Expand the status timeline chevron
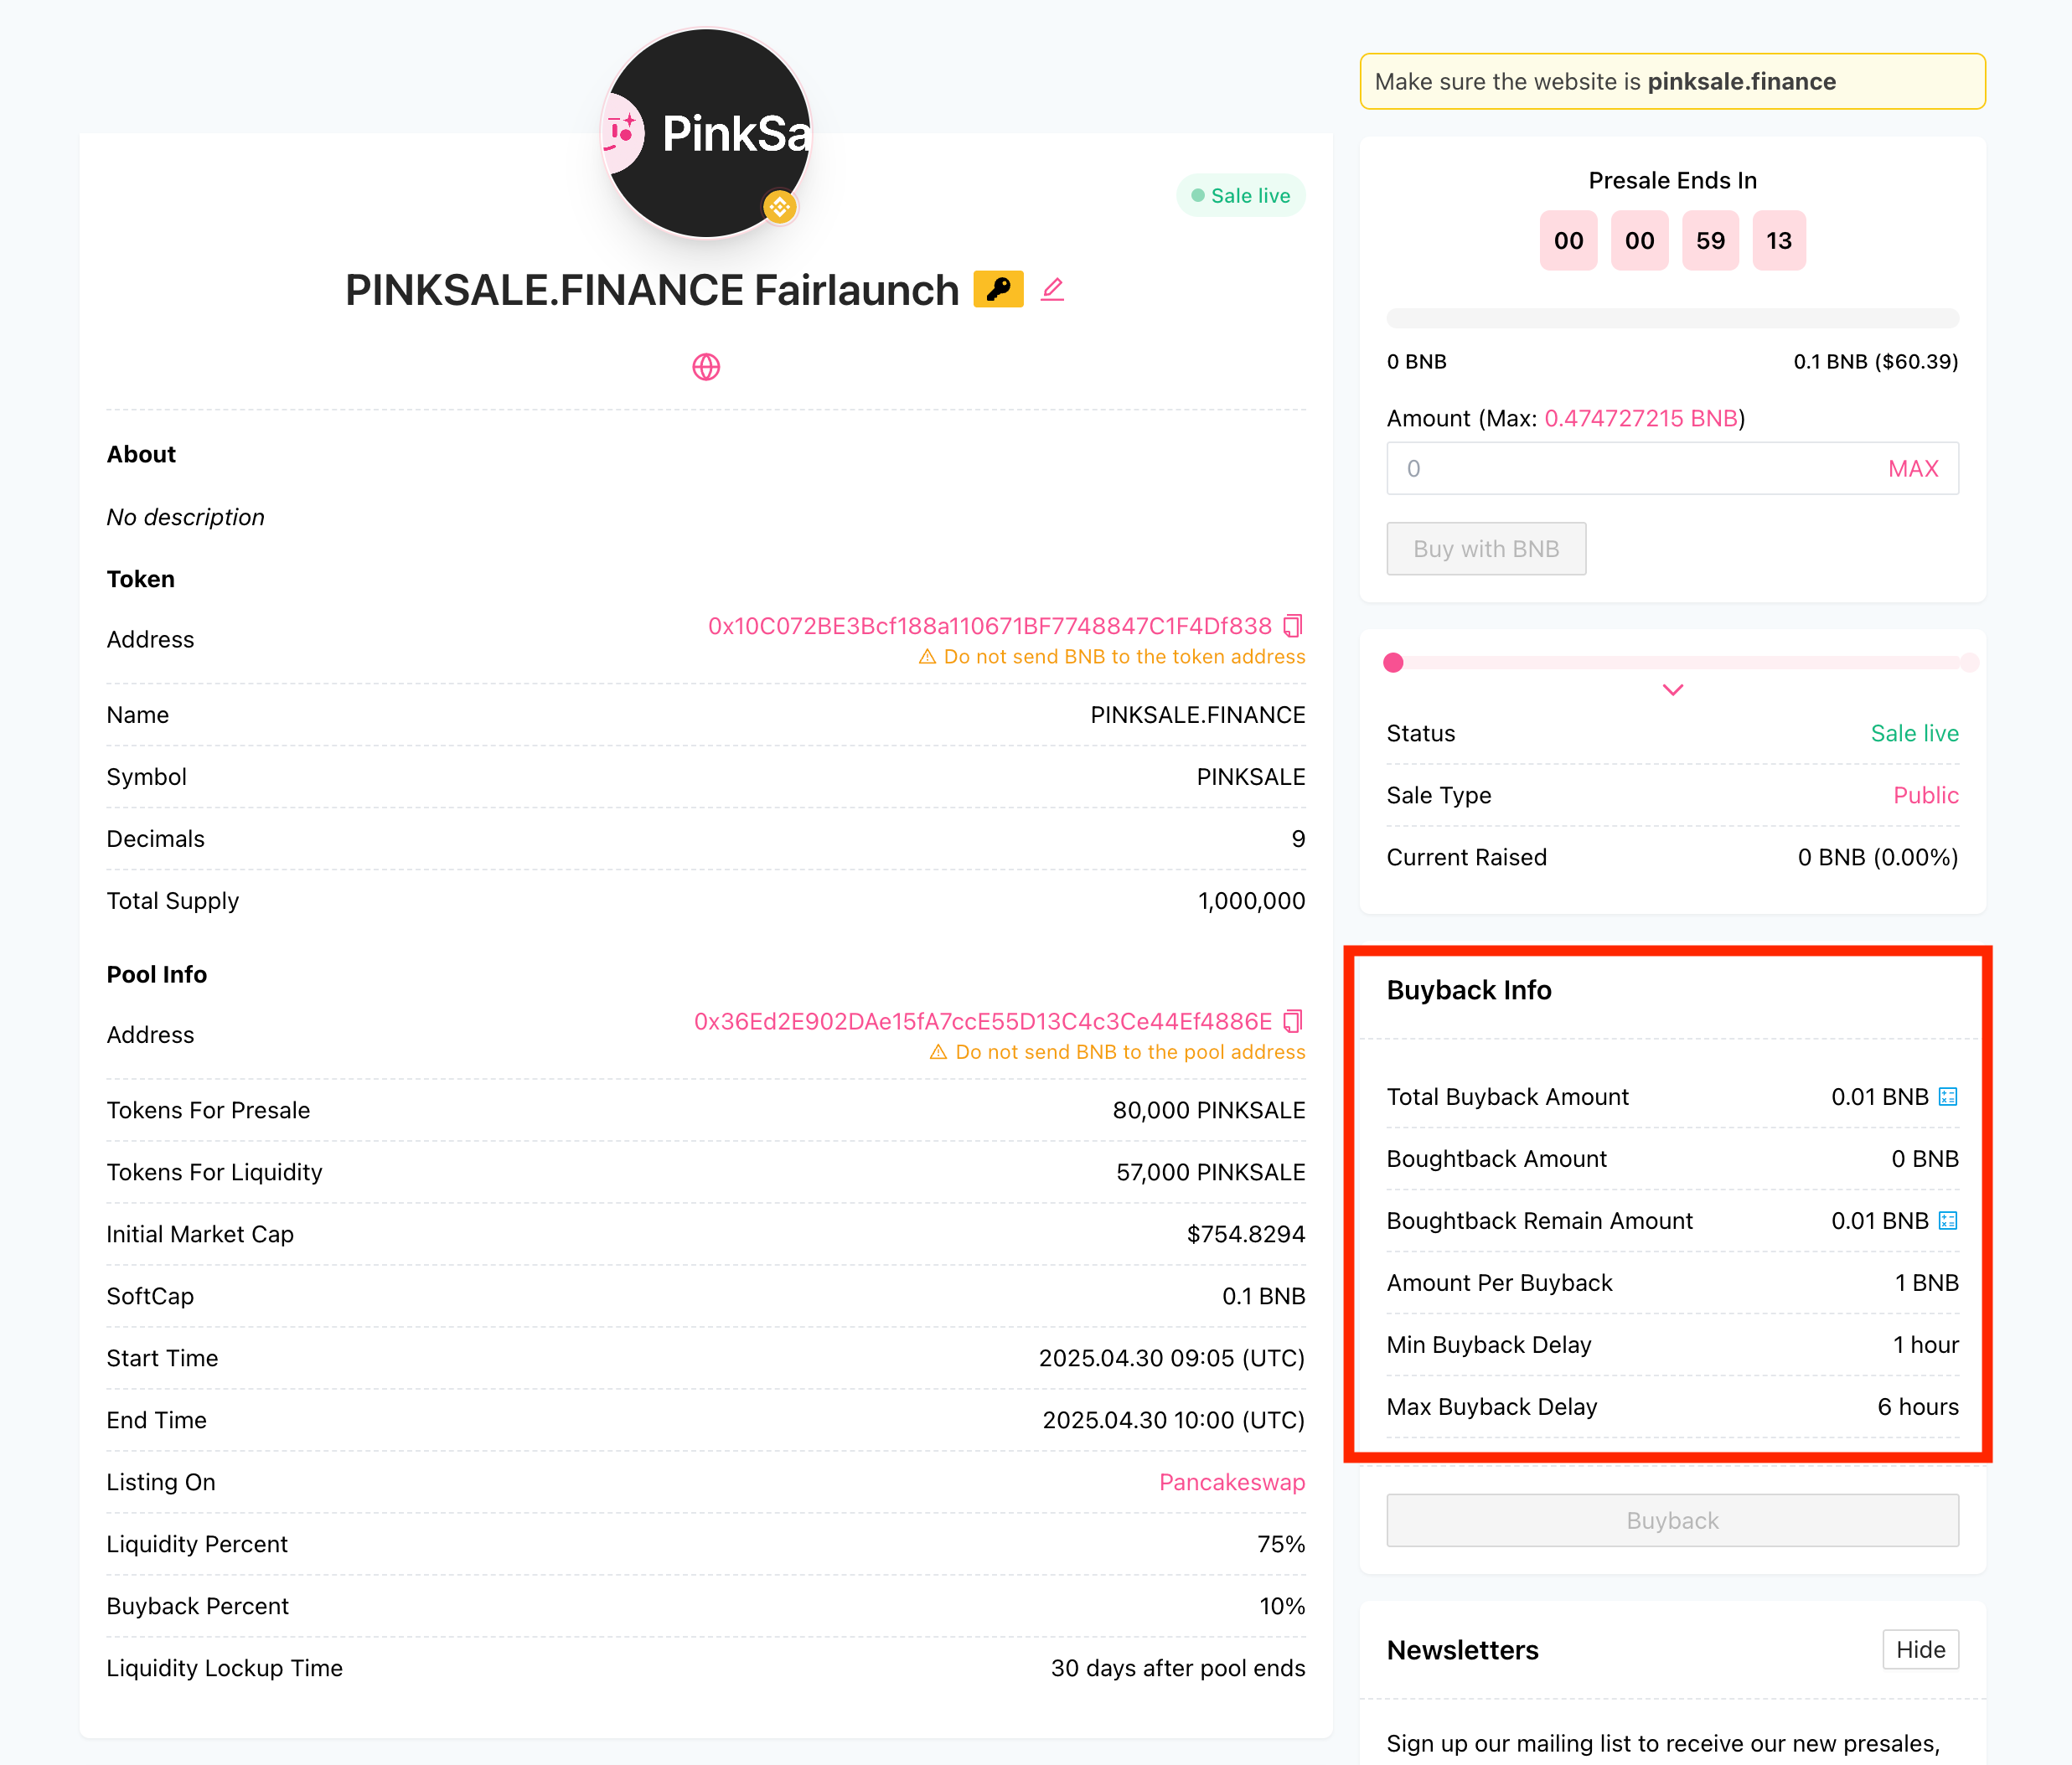 pos(1673,690)
